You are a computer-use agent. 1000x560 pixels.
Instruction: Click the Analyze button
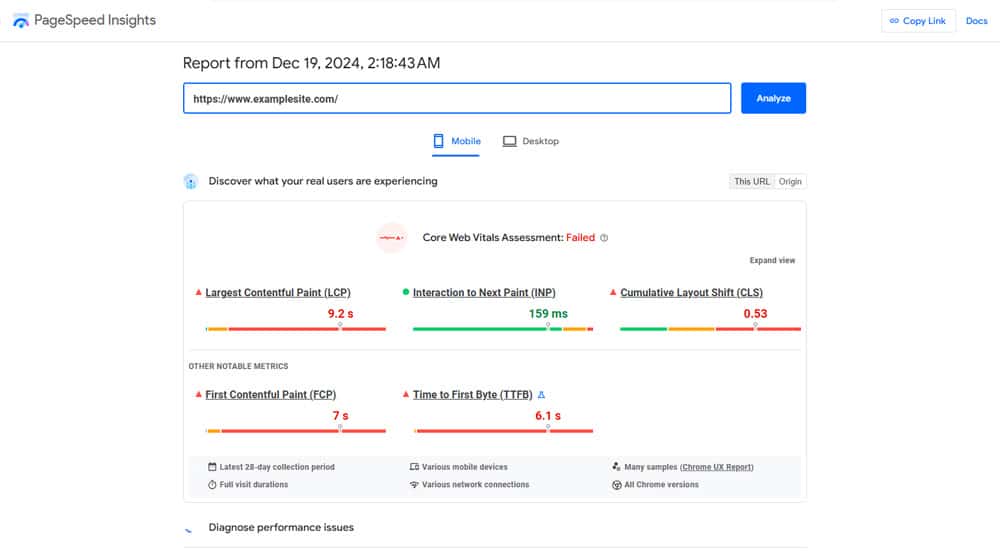(x=773, y=98)
